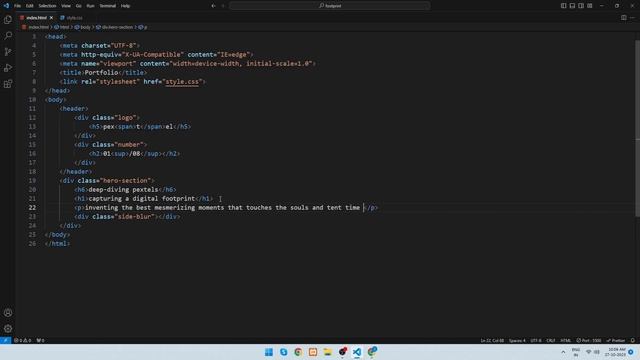Toggle the bottom panel layout button

(572, 6)
